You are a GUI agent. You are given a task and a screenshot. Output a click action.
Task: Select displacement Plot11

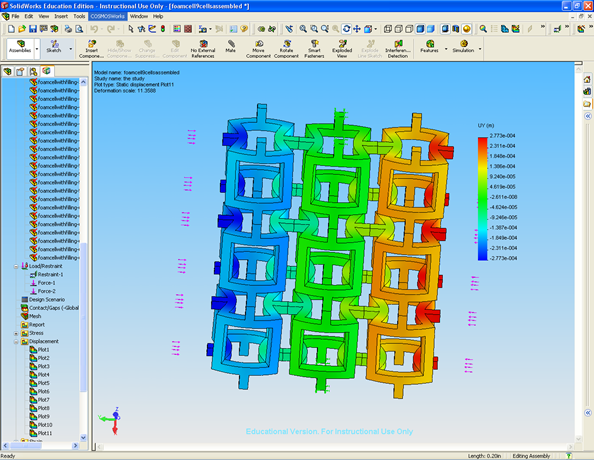point(41,433)
